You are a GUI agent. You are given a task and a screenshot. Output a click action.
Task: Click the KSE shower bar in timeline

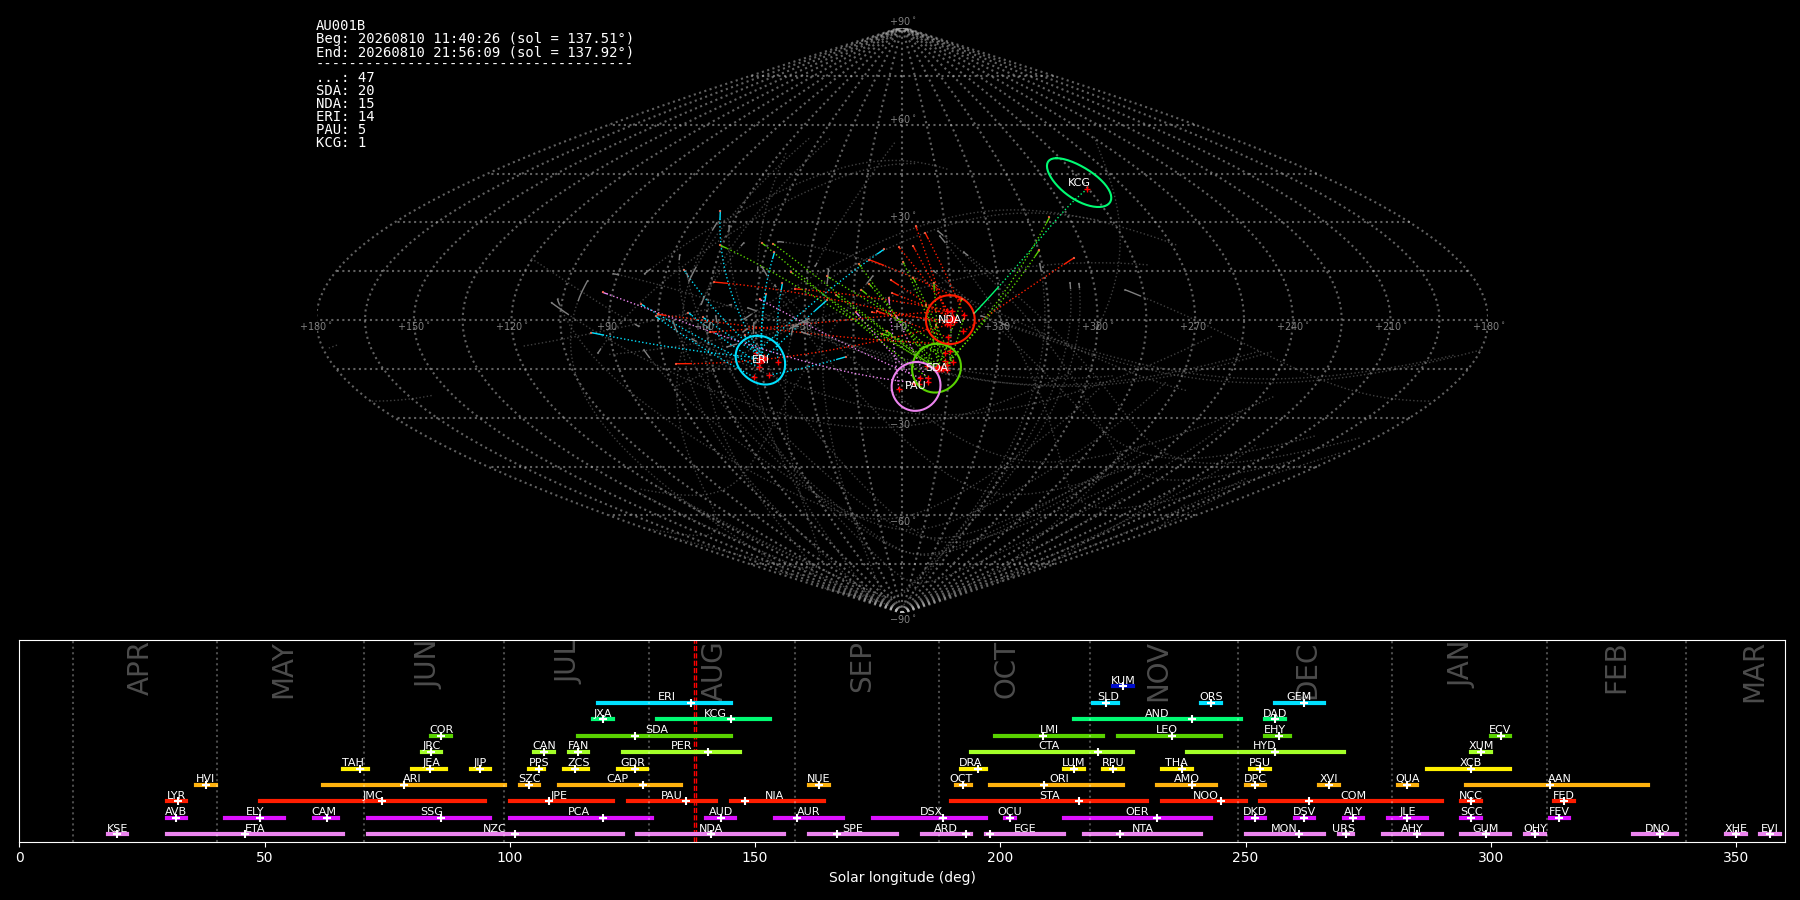[117, 834]
